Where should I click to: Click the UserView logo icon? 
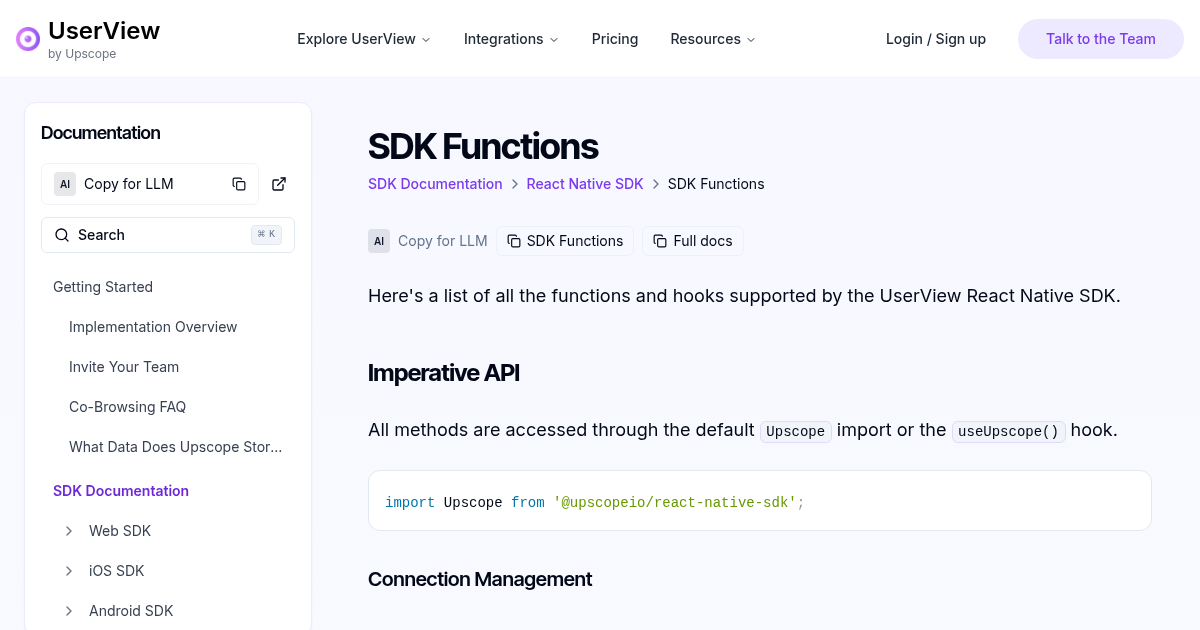coord(28,39)
